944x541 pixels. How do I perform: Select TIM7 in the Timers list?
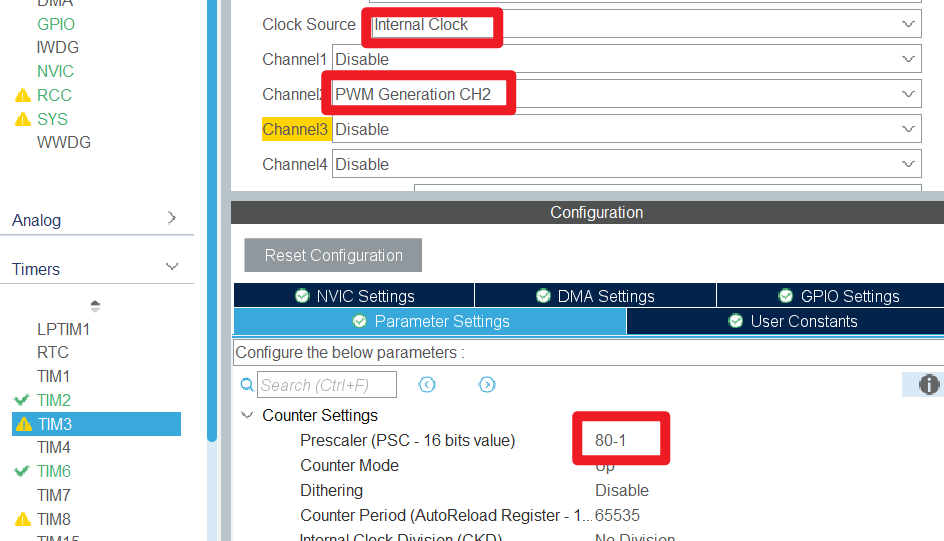pos(54,495)
